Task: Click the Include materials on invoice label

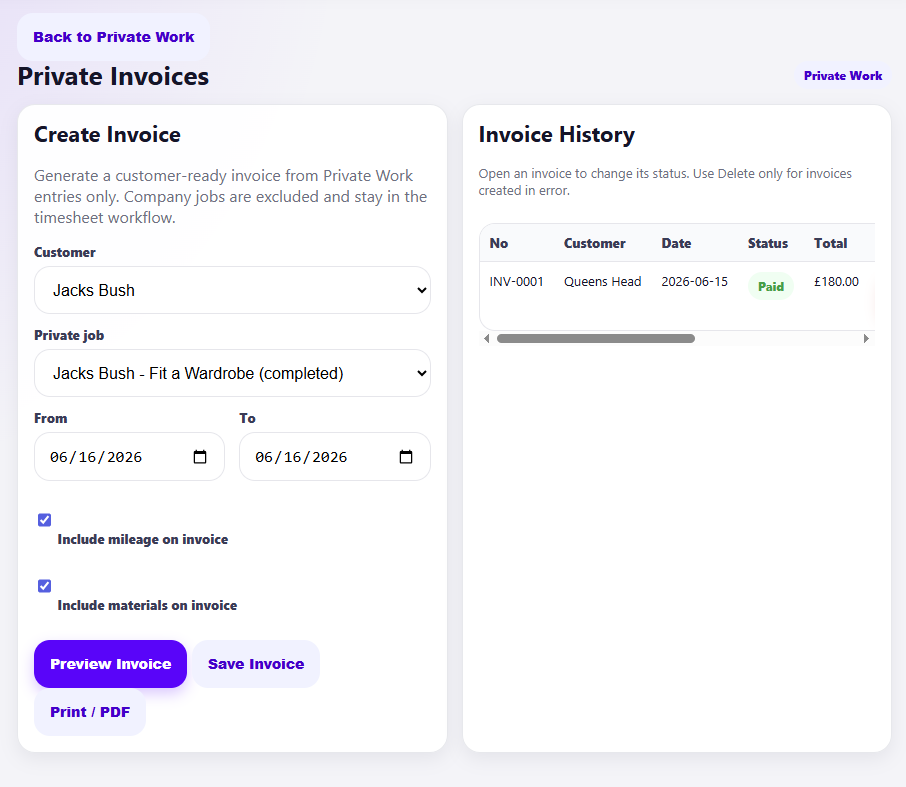Action: [x=147, y=605]
